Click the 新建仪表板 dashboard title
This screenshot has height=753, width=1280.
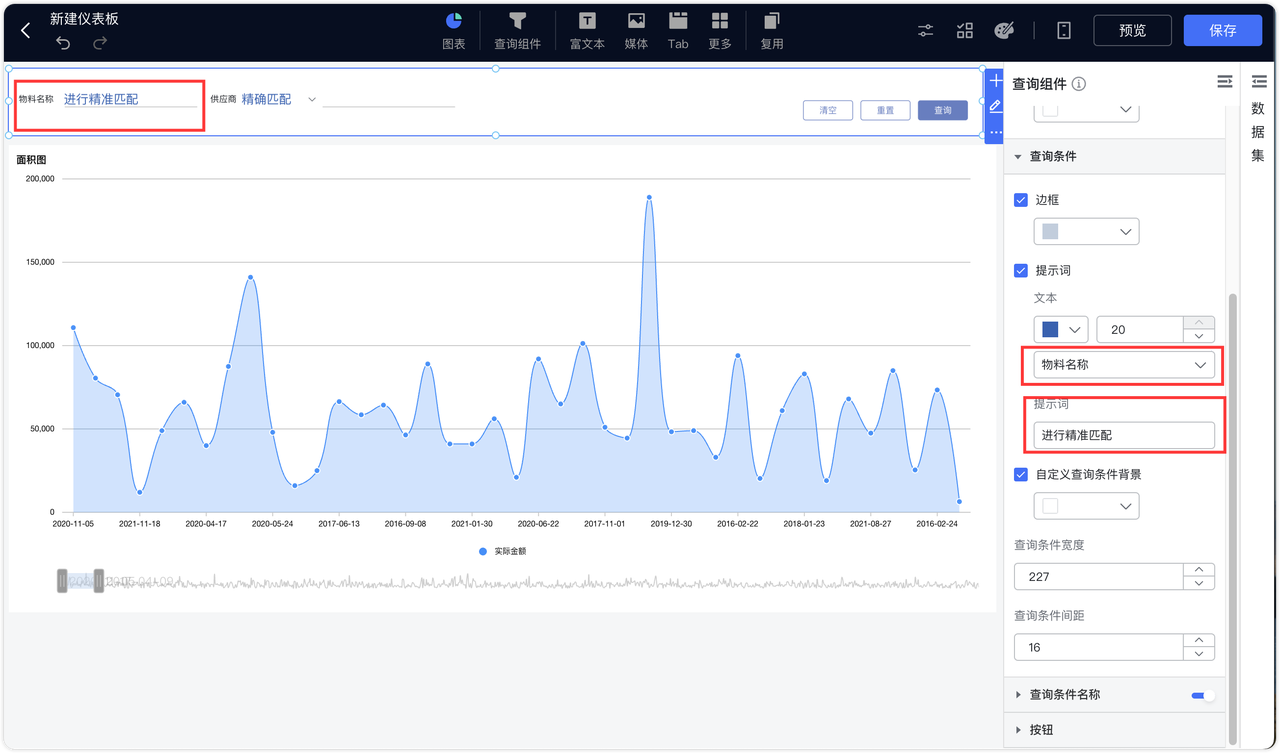[x=84, y=19]
